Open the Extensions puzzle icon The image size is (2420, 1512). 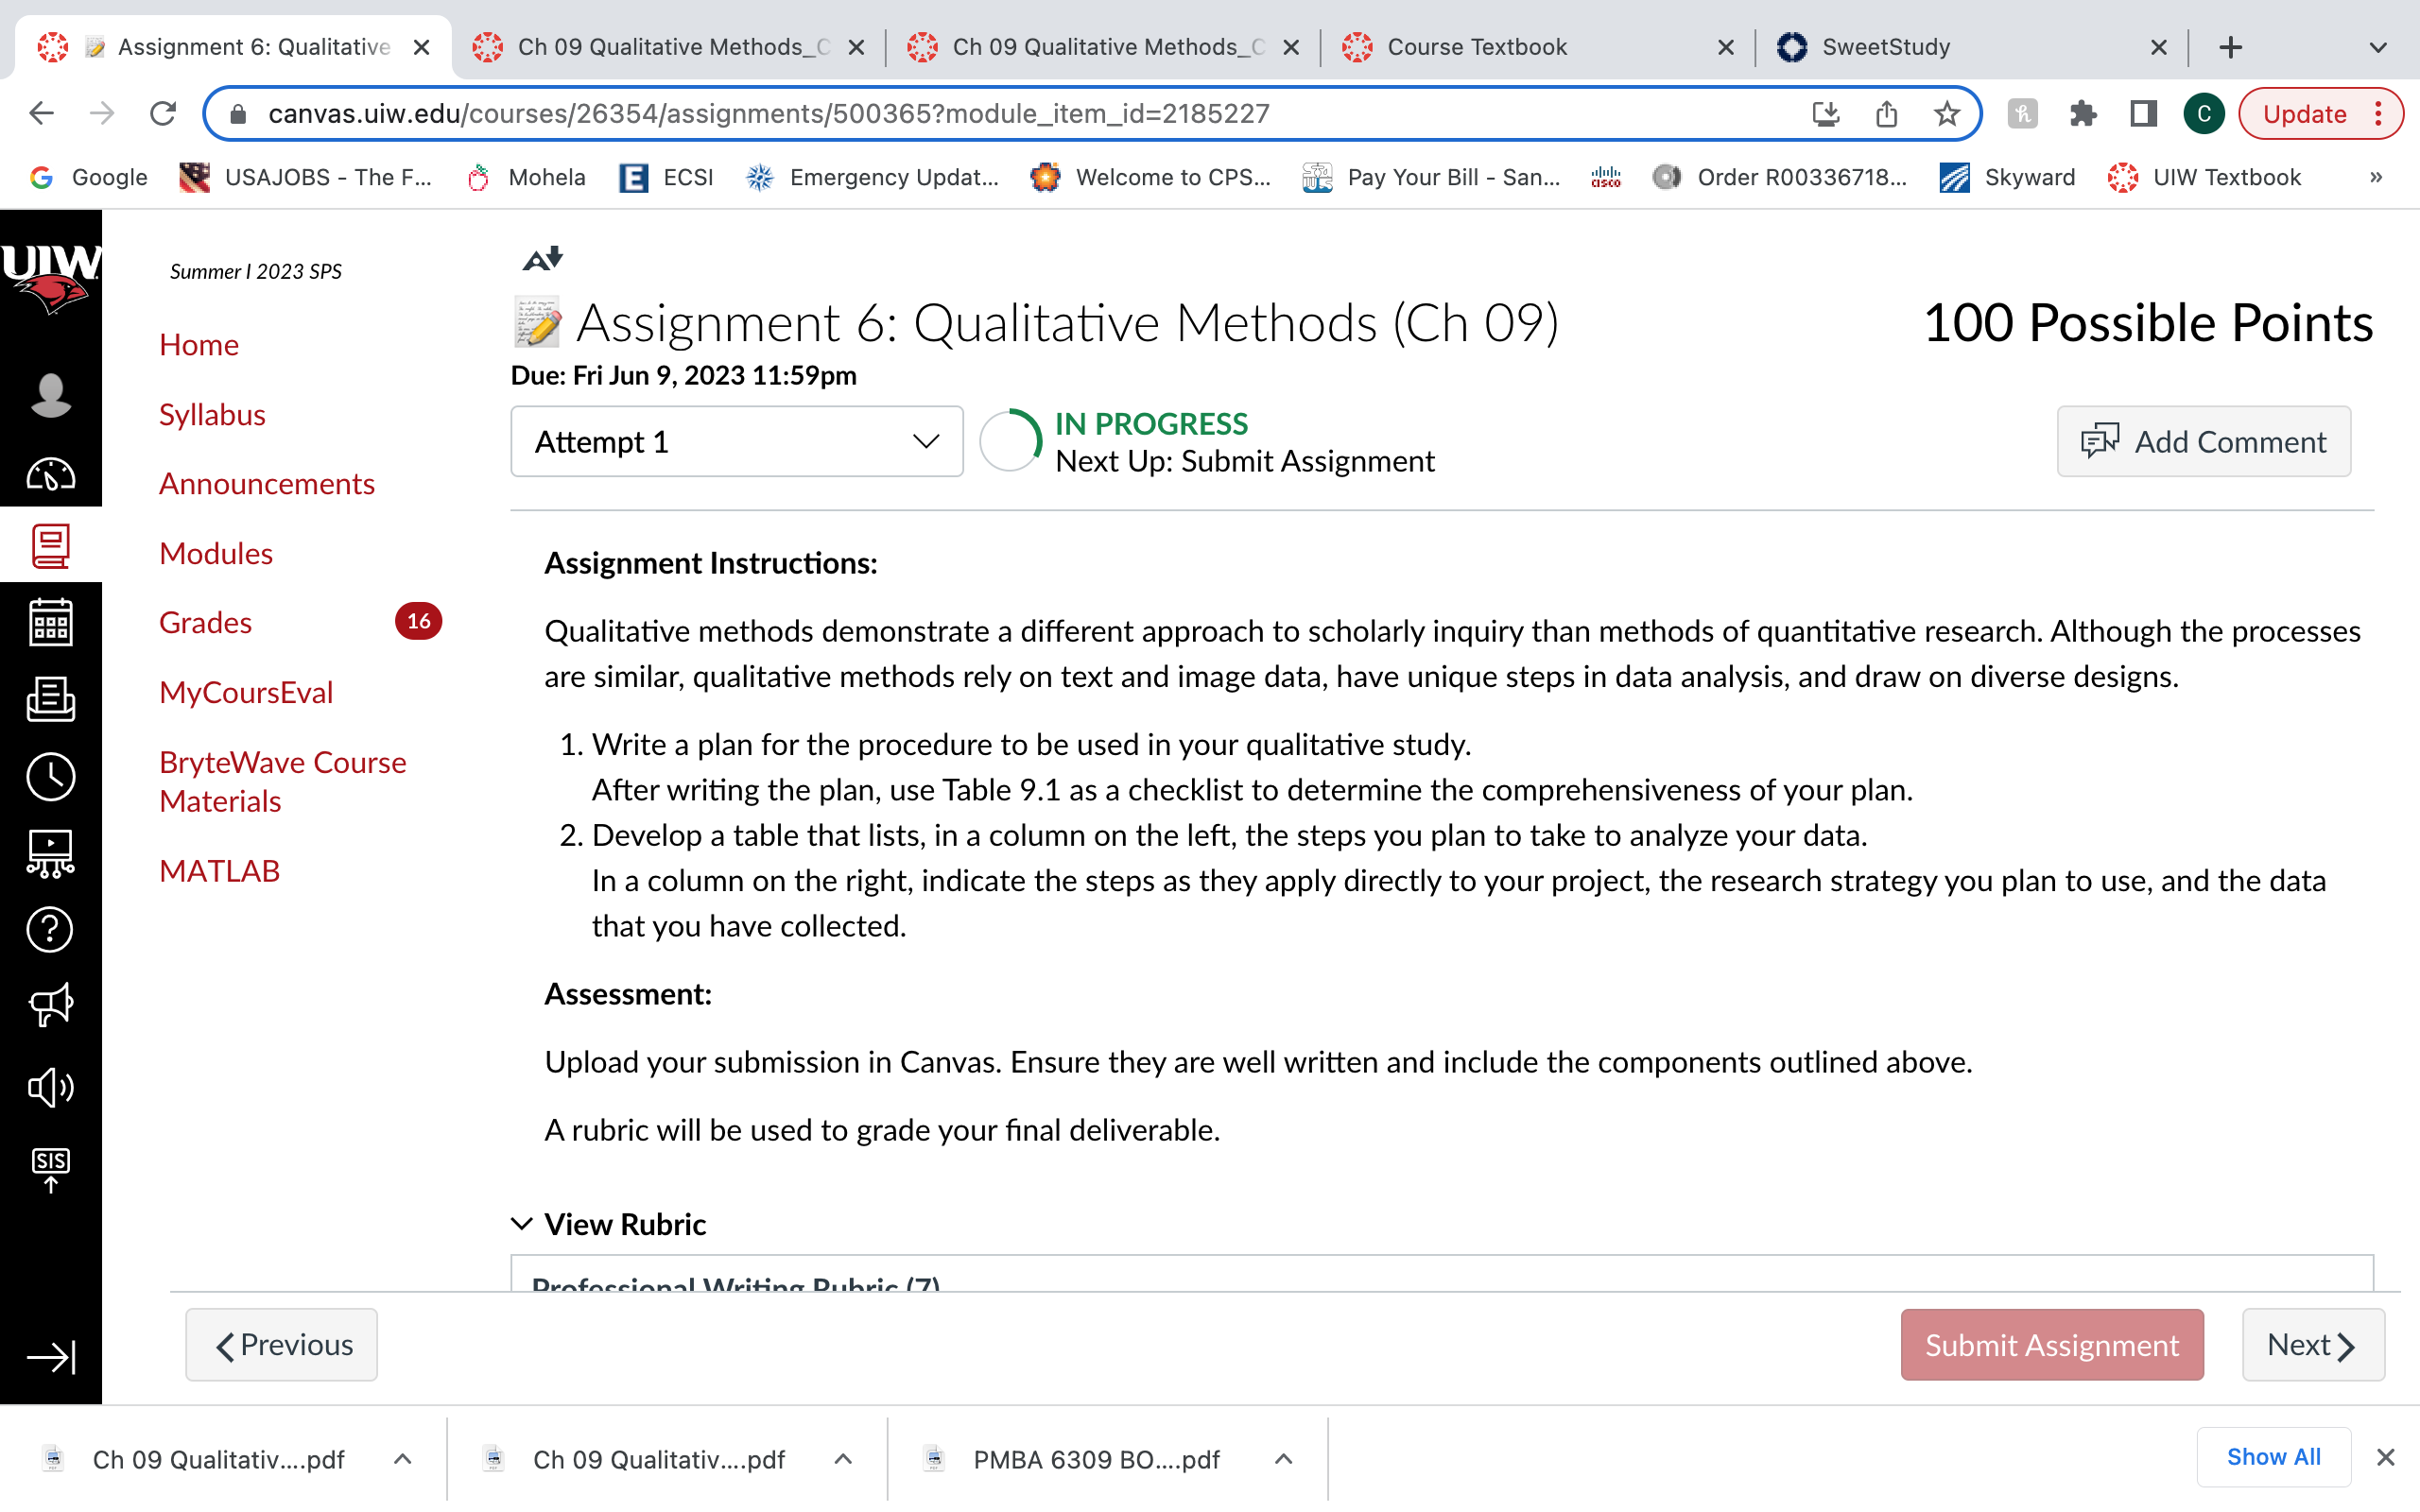pyautogui.click(x=2083, y=114)
